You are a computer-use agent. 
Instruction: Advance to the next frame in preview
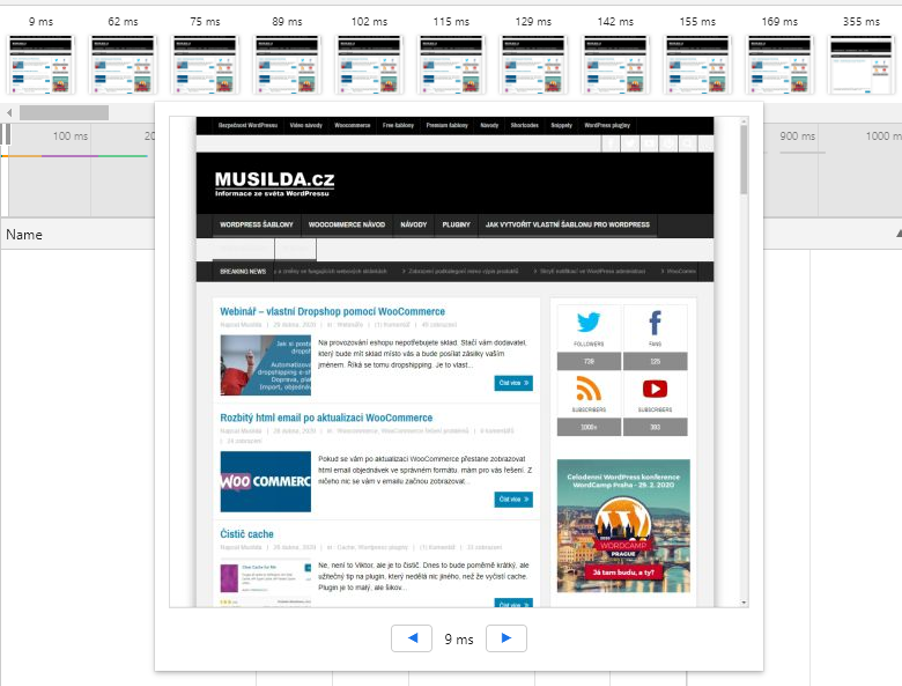tap(506, 638)
